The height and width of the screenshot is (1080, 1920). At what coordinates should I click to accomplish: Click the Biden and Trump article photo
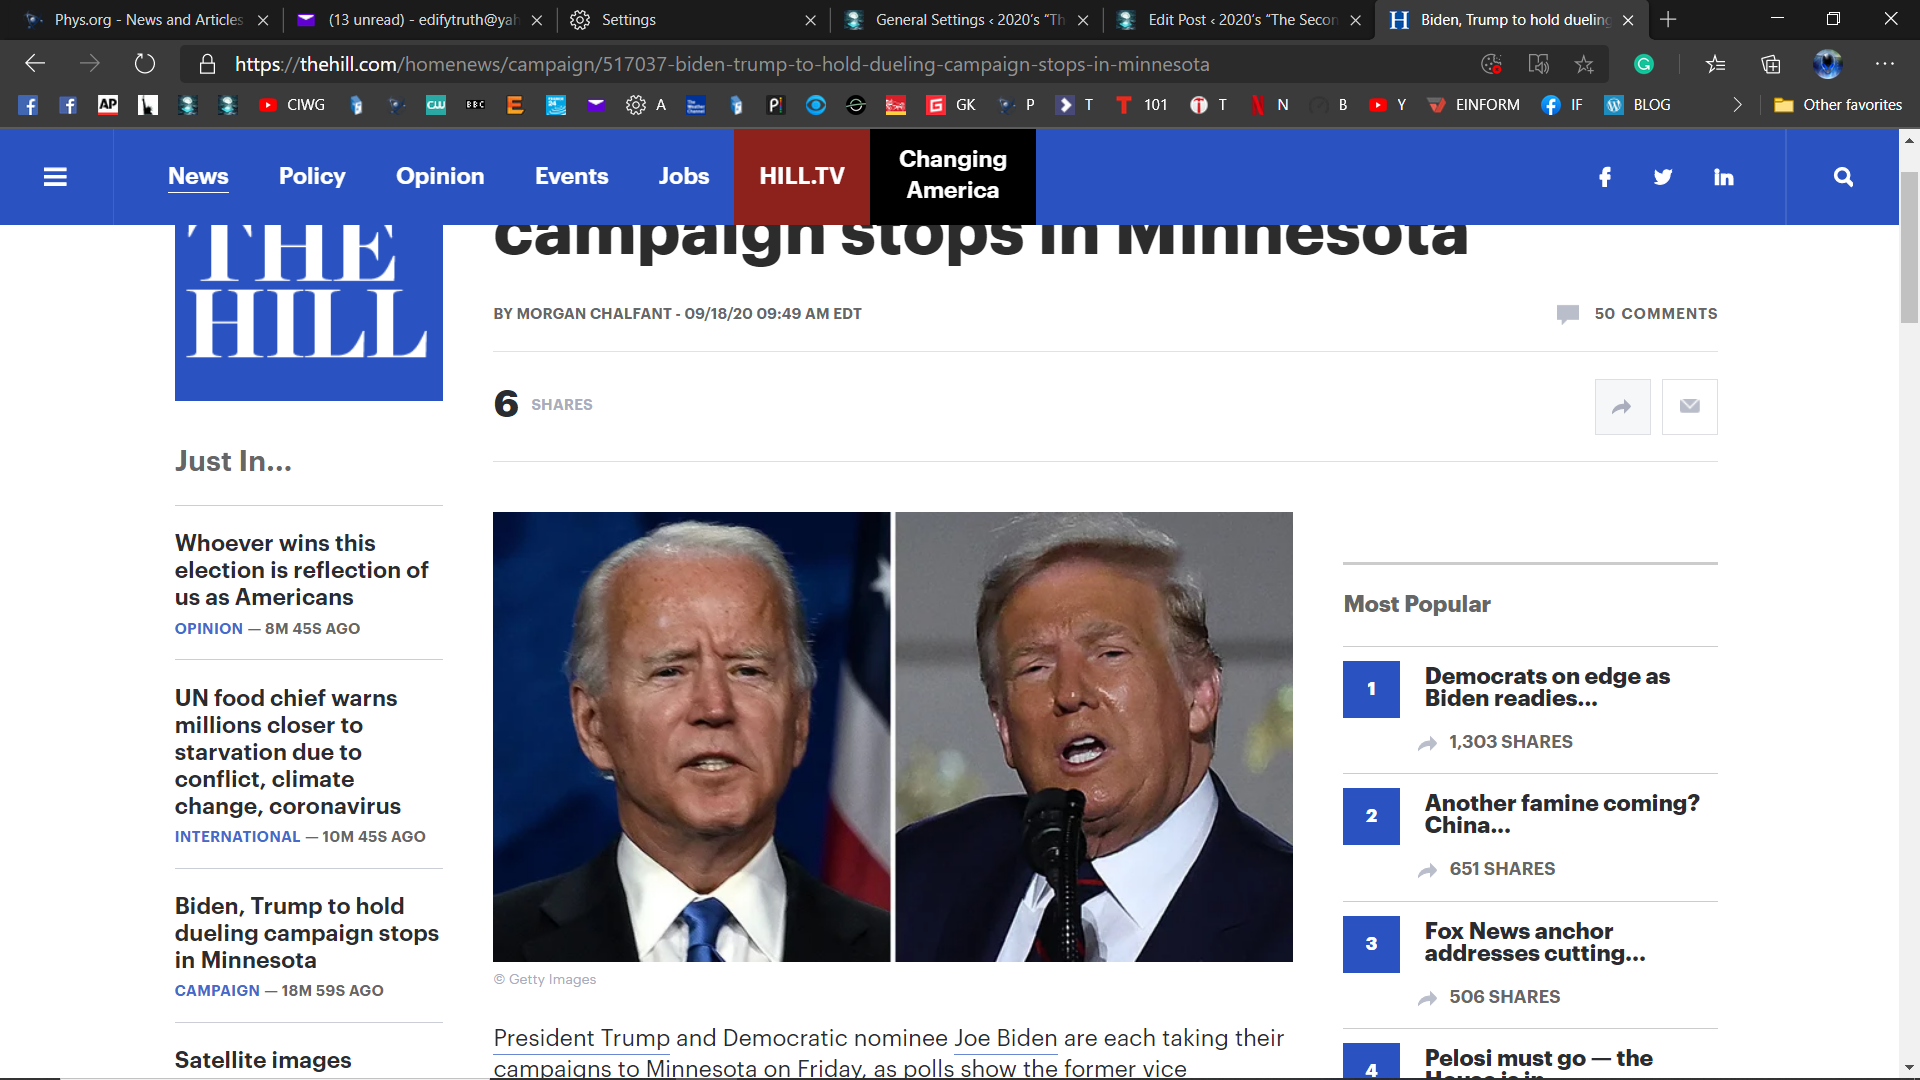pyautogui.click(x=892, y=736)
